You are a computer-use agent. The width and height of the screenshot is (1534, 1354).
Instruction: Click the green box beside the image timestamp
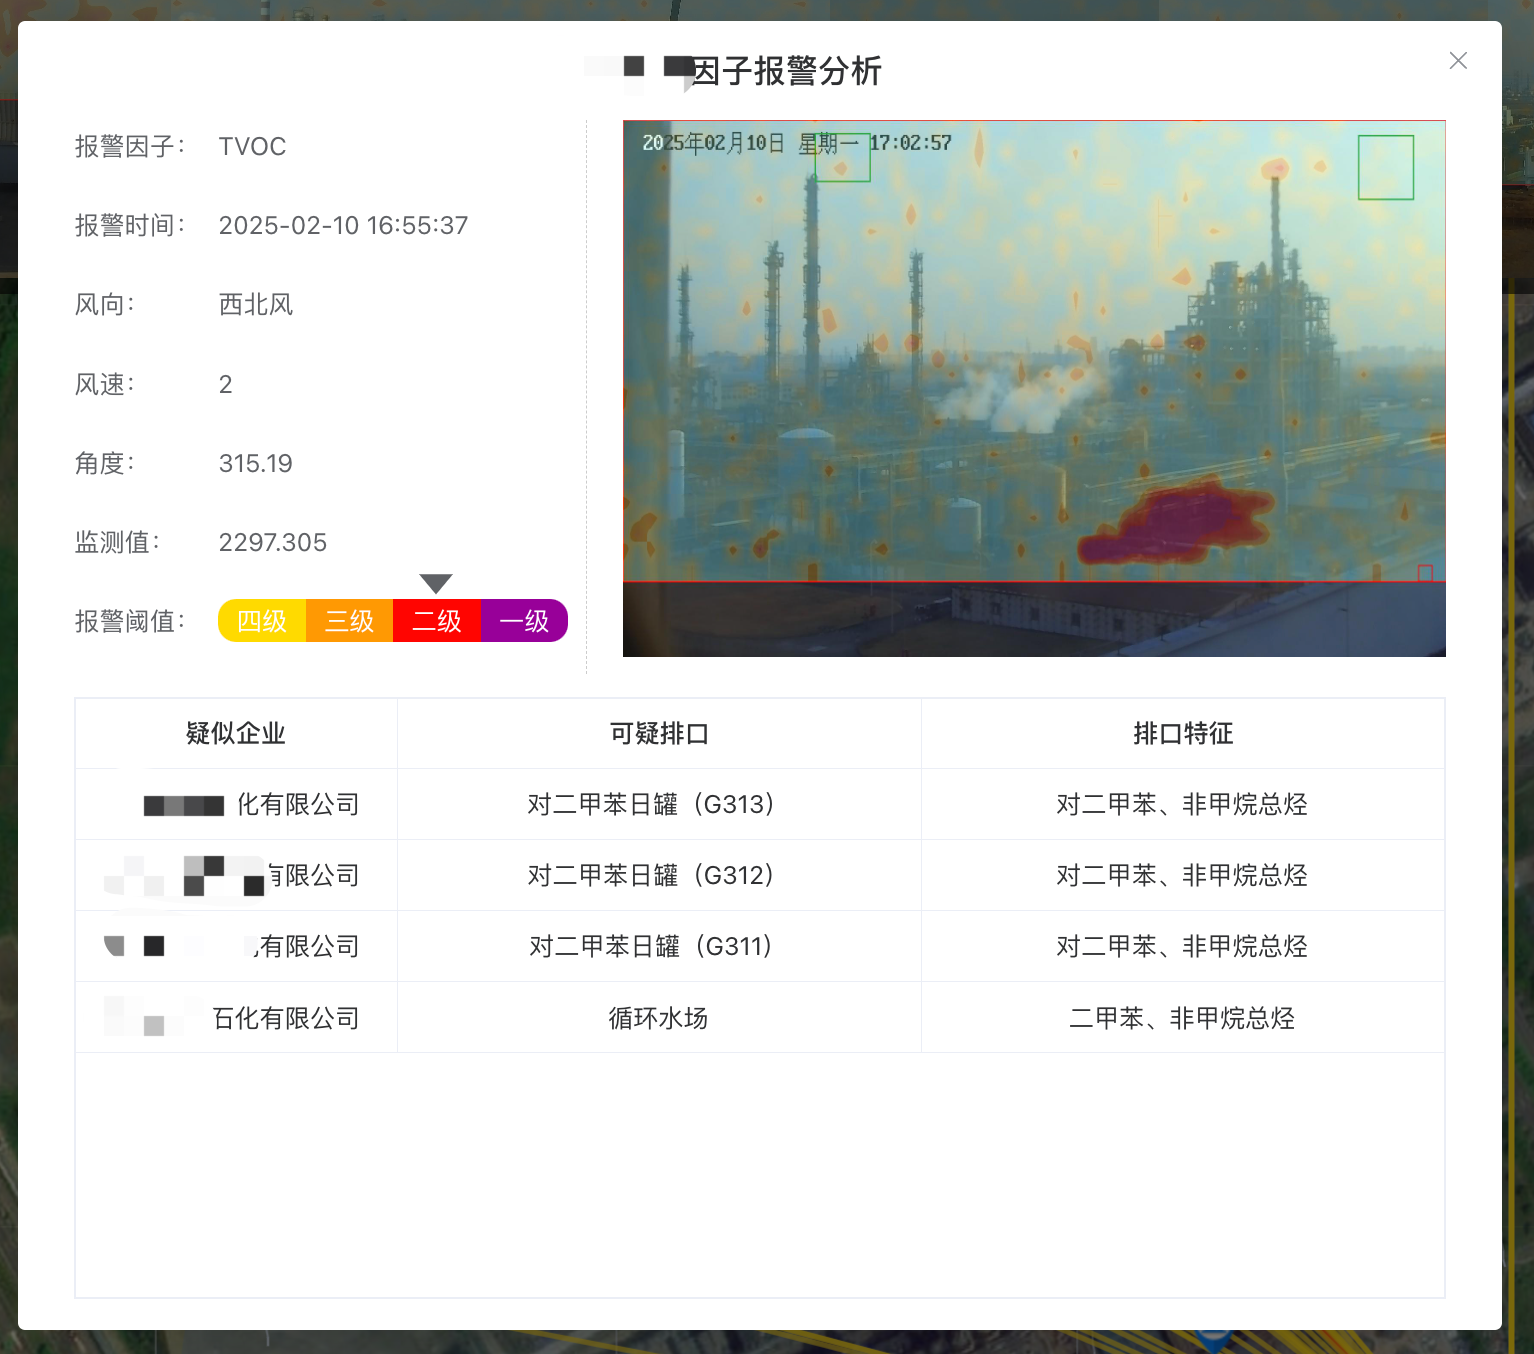[842, 158]
